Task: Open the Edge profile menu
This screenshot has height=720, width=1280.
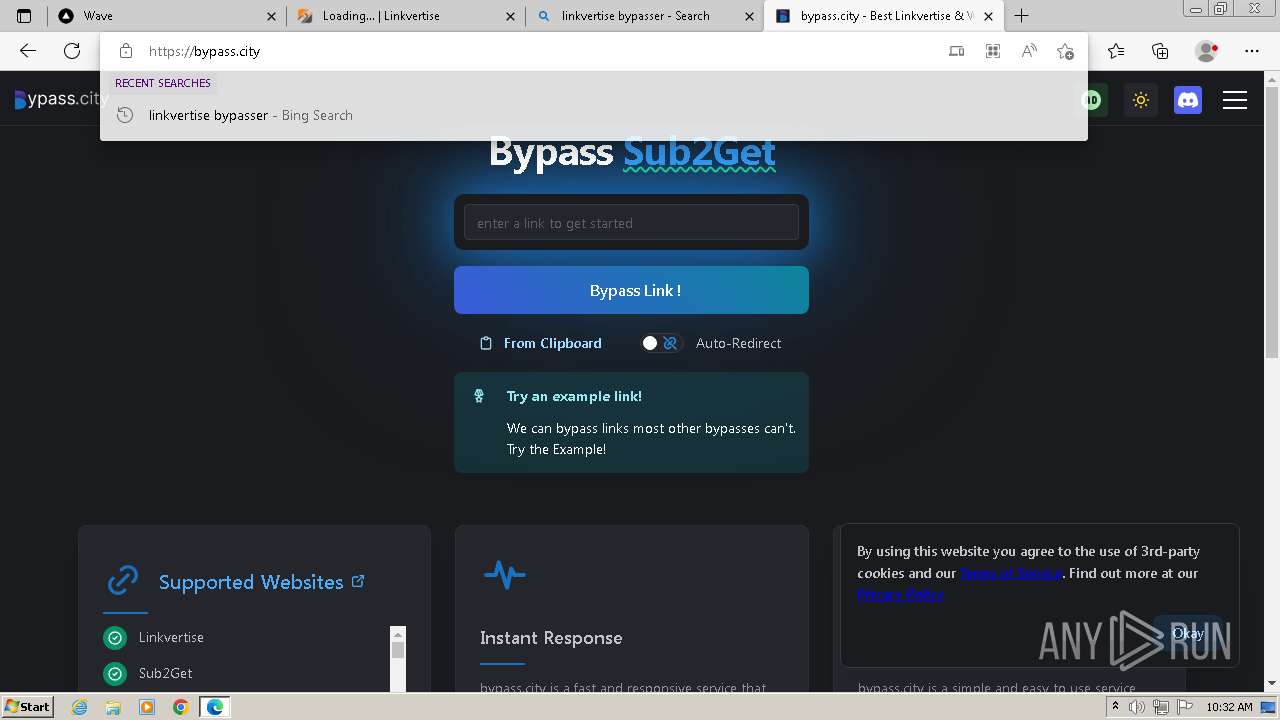Action: (1206, 51)
